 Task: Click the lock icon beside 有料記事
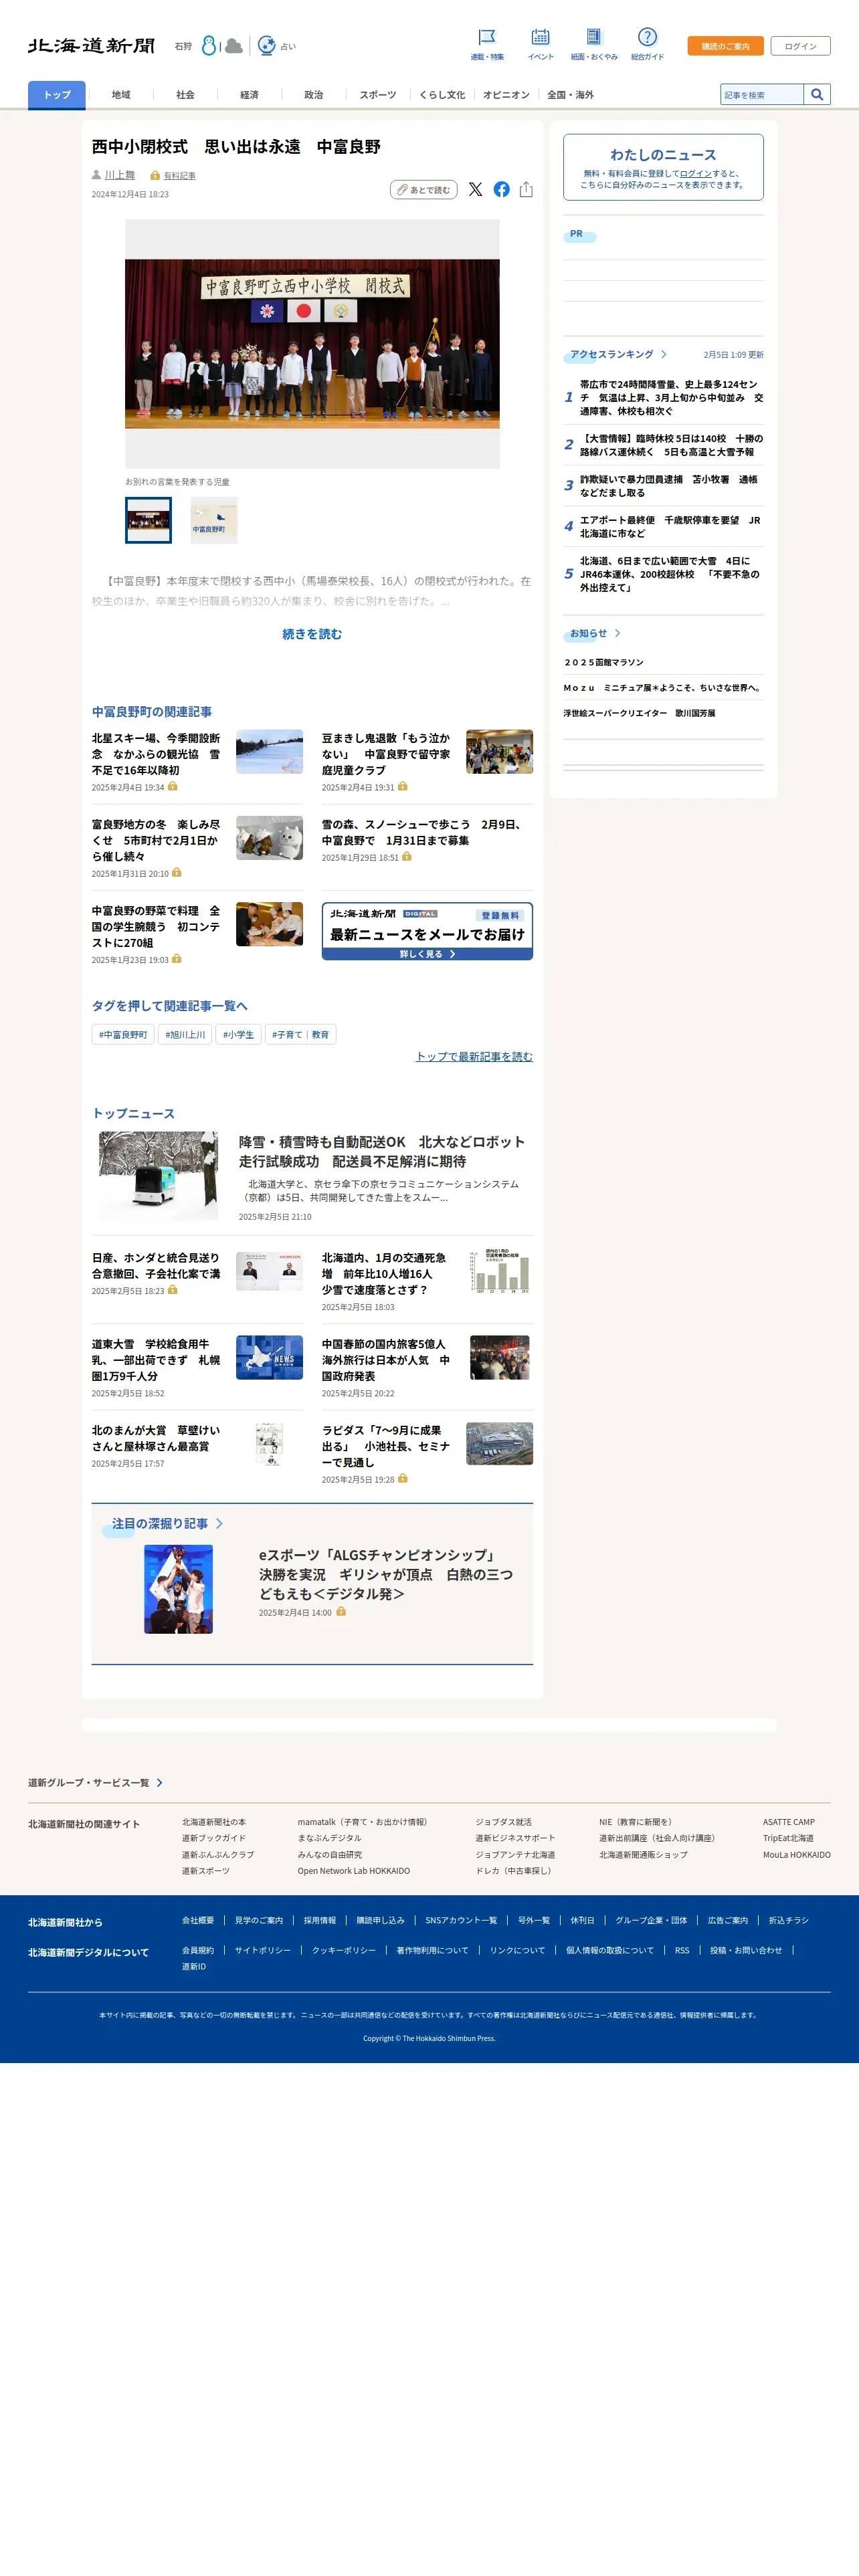[x=155, y=175]
